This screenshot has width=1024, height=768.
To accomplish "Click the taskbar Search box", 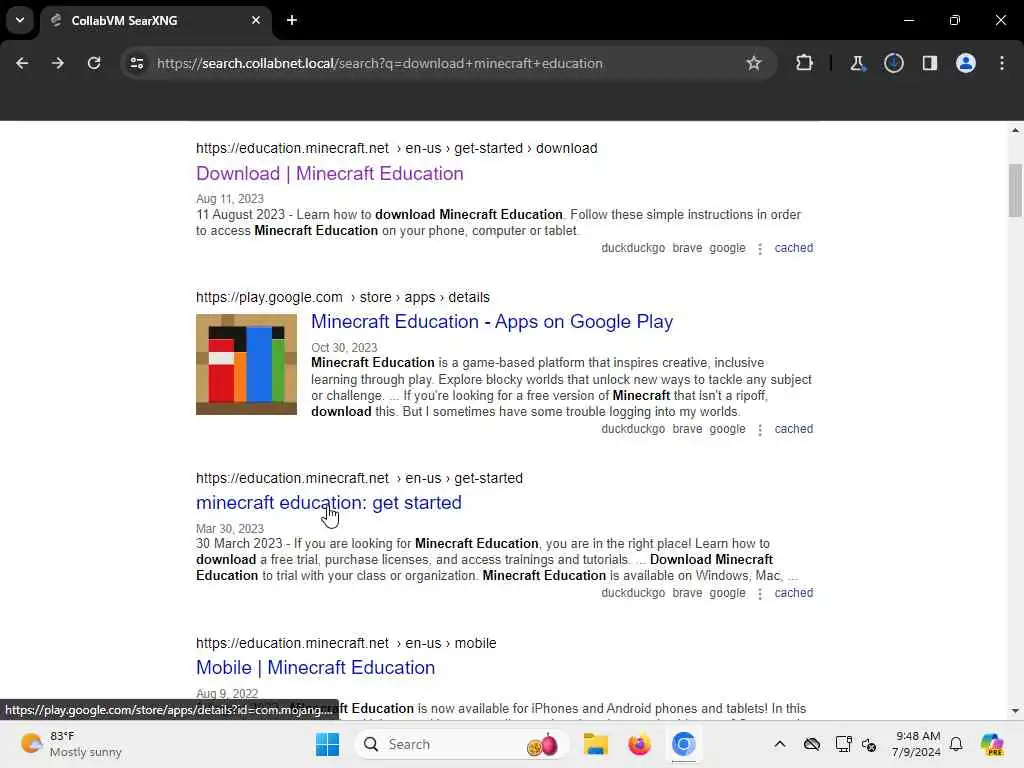I will point(461,744).
